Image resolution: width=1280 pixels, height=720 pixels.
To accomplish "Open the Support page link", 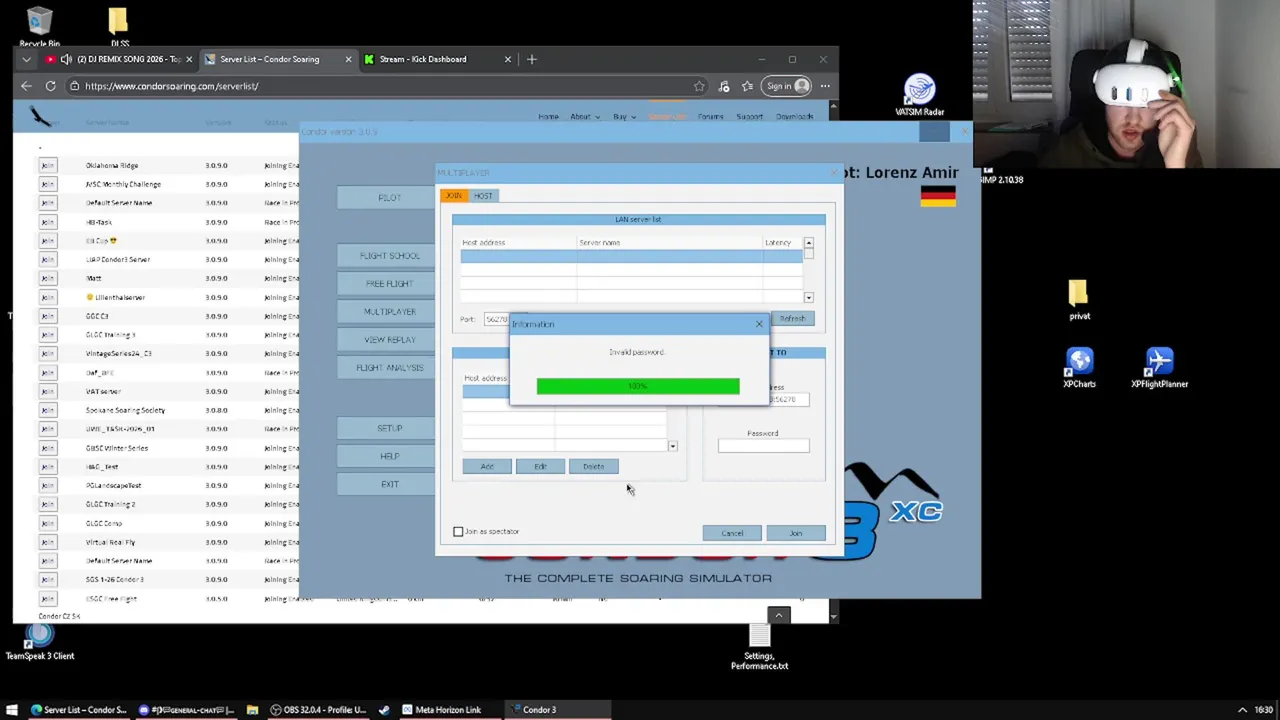I will (749, 117).
